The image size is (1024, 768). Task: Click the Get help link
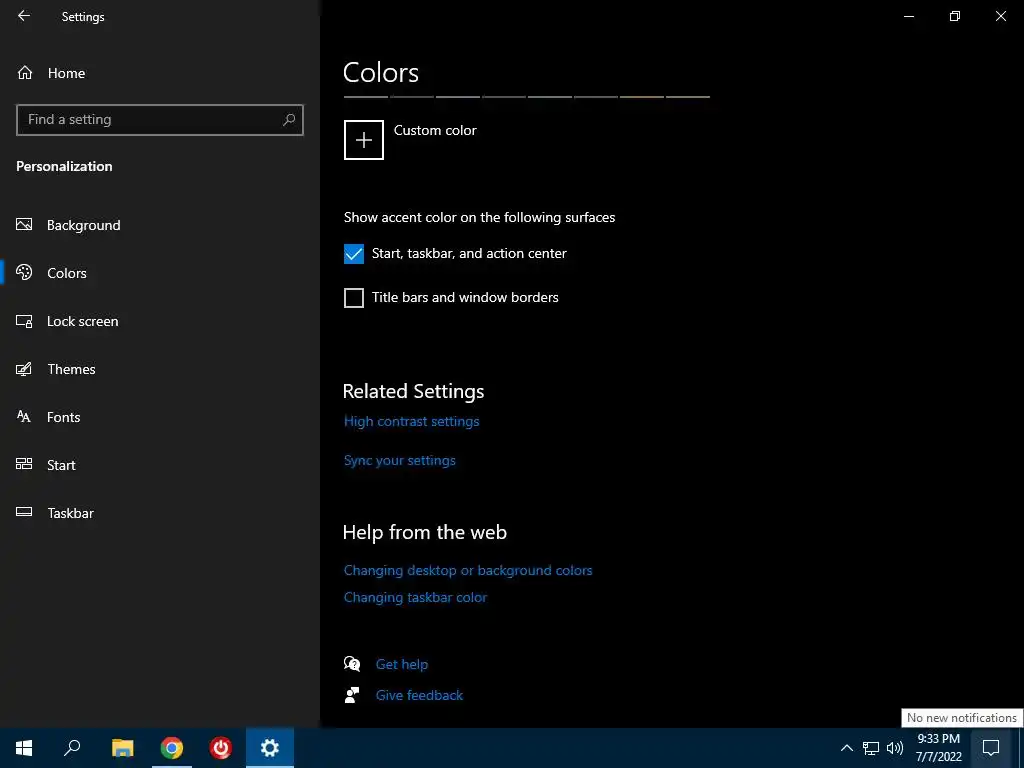pos(402,664)
